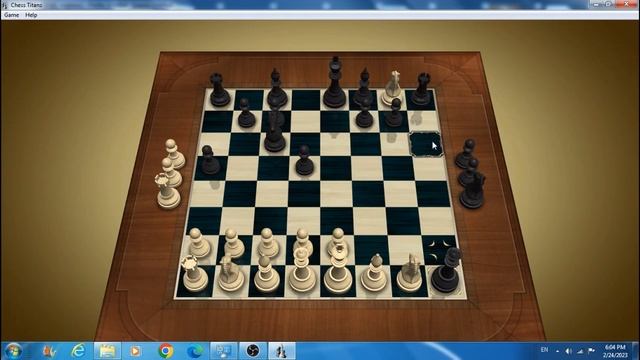
Task: Open the clock showing 6:04 PM
Action: tap(615, 351)
